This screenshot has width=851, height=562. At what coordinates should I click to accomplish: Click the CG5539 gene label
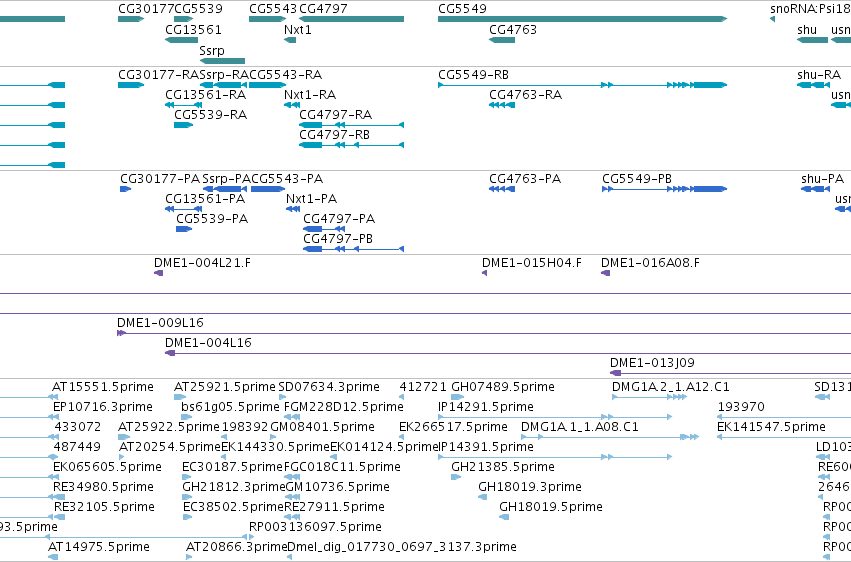click(x=199, y=9)
